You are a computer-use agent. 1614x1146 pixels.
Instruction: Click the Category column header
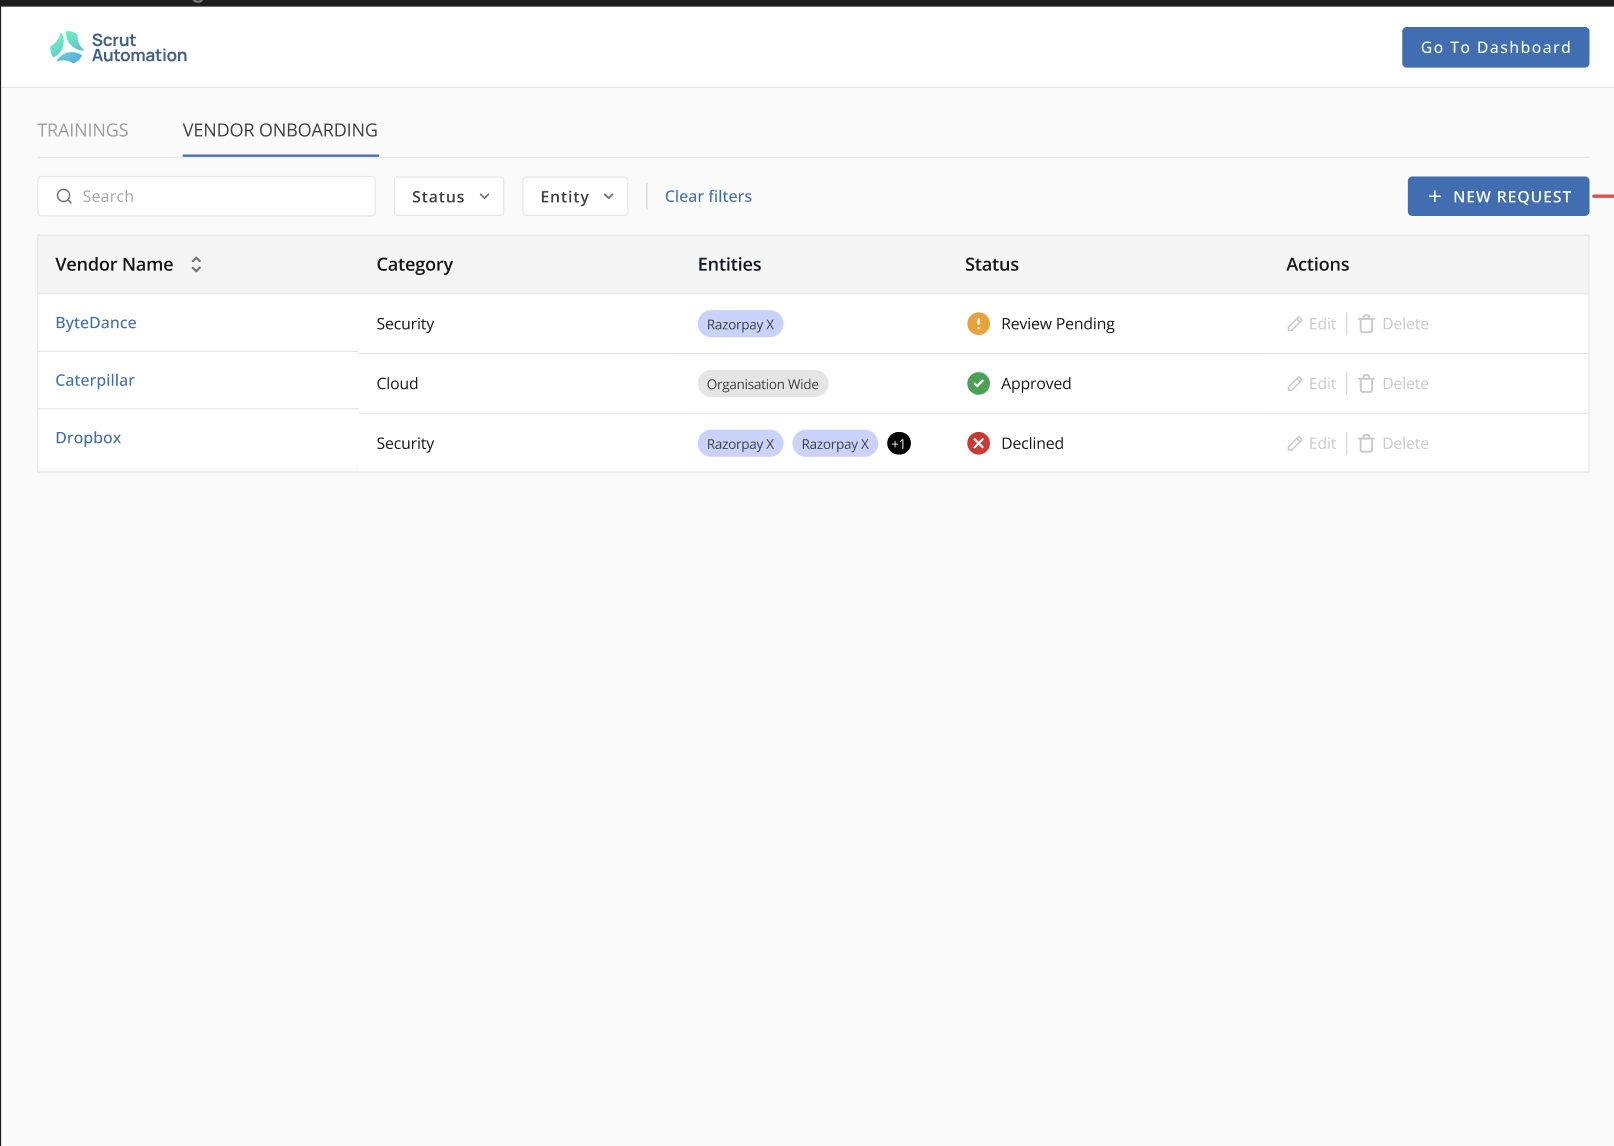point(415,264)
